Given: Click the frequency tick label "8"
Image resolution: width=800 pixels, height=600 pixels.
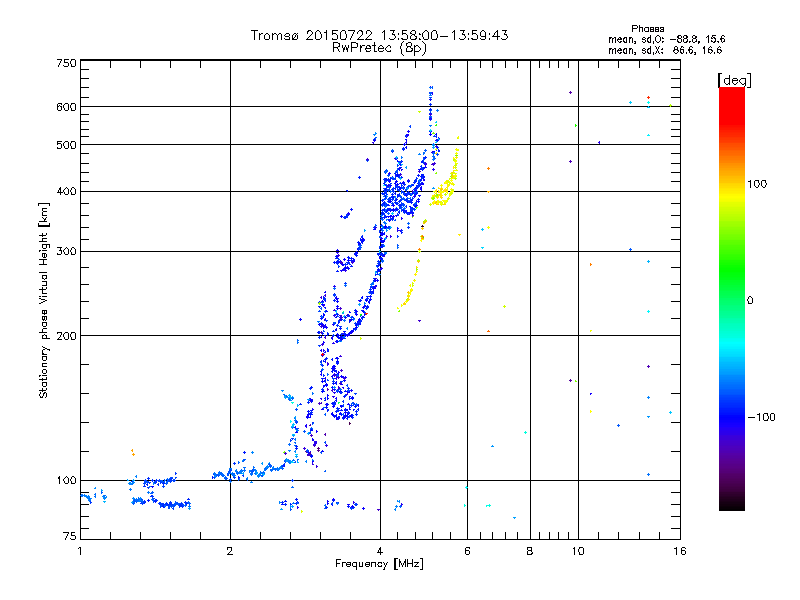Looking at the screenshot, I should pos(530,551).
